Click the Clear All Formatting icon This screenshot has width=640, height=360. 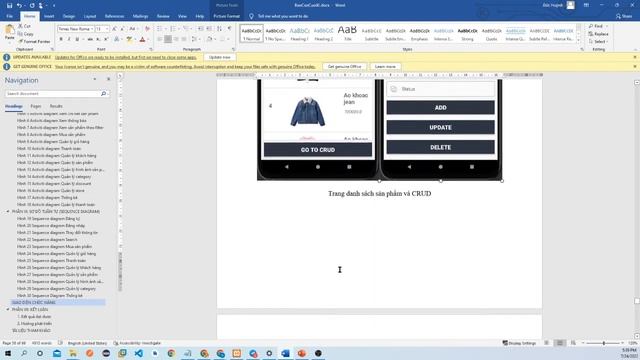[x=147, y=29]
